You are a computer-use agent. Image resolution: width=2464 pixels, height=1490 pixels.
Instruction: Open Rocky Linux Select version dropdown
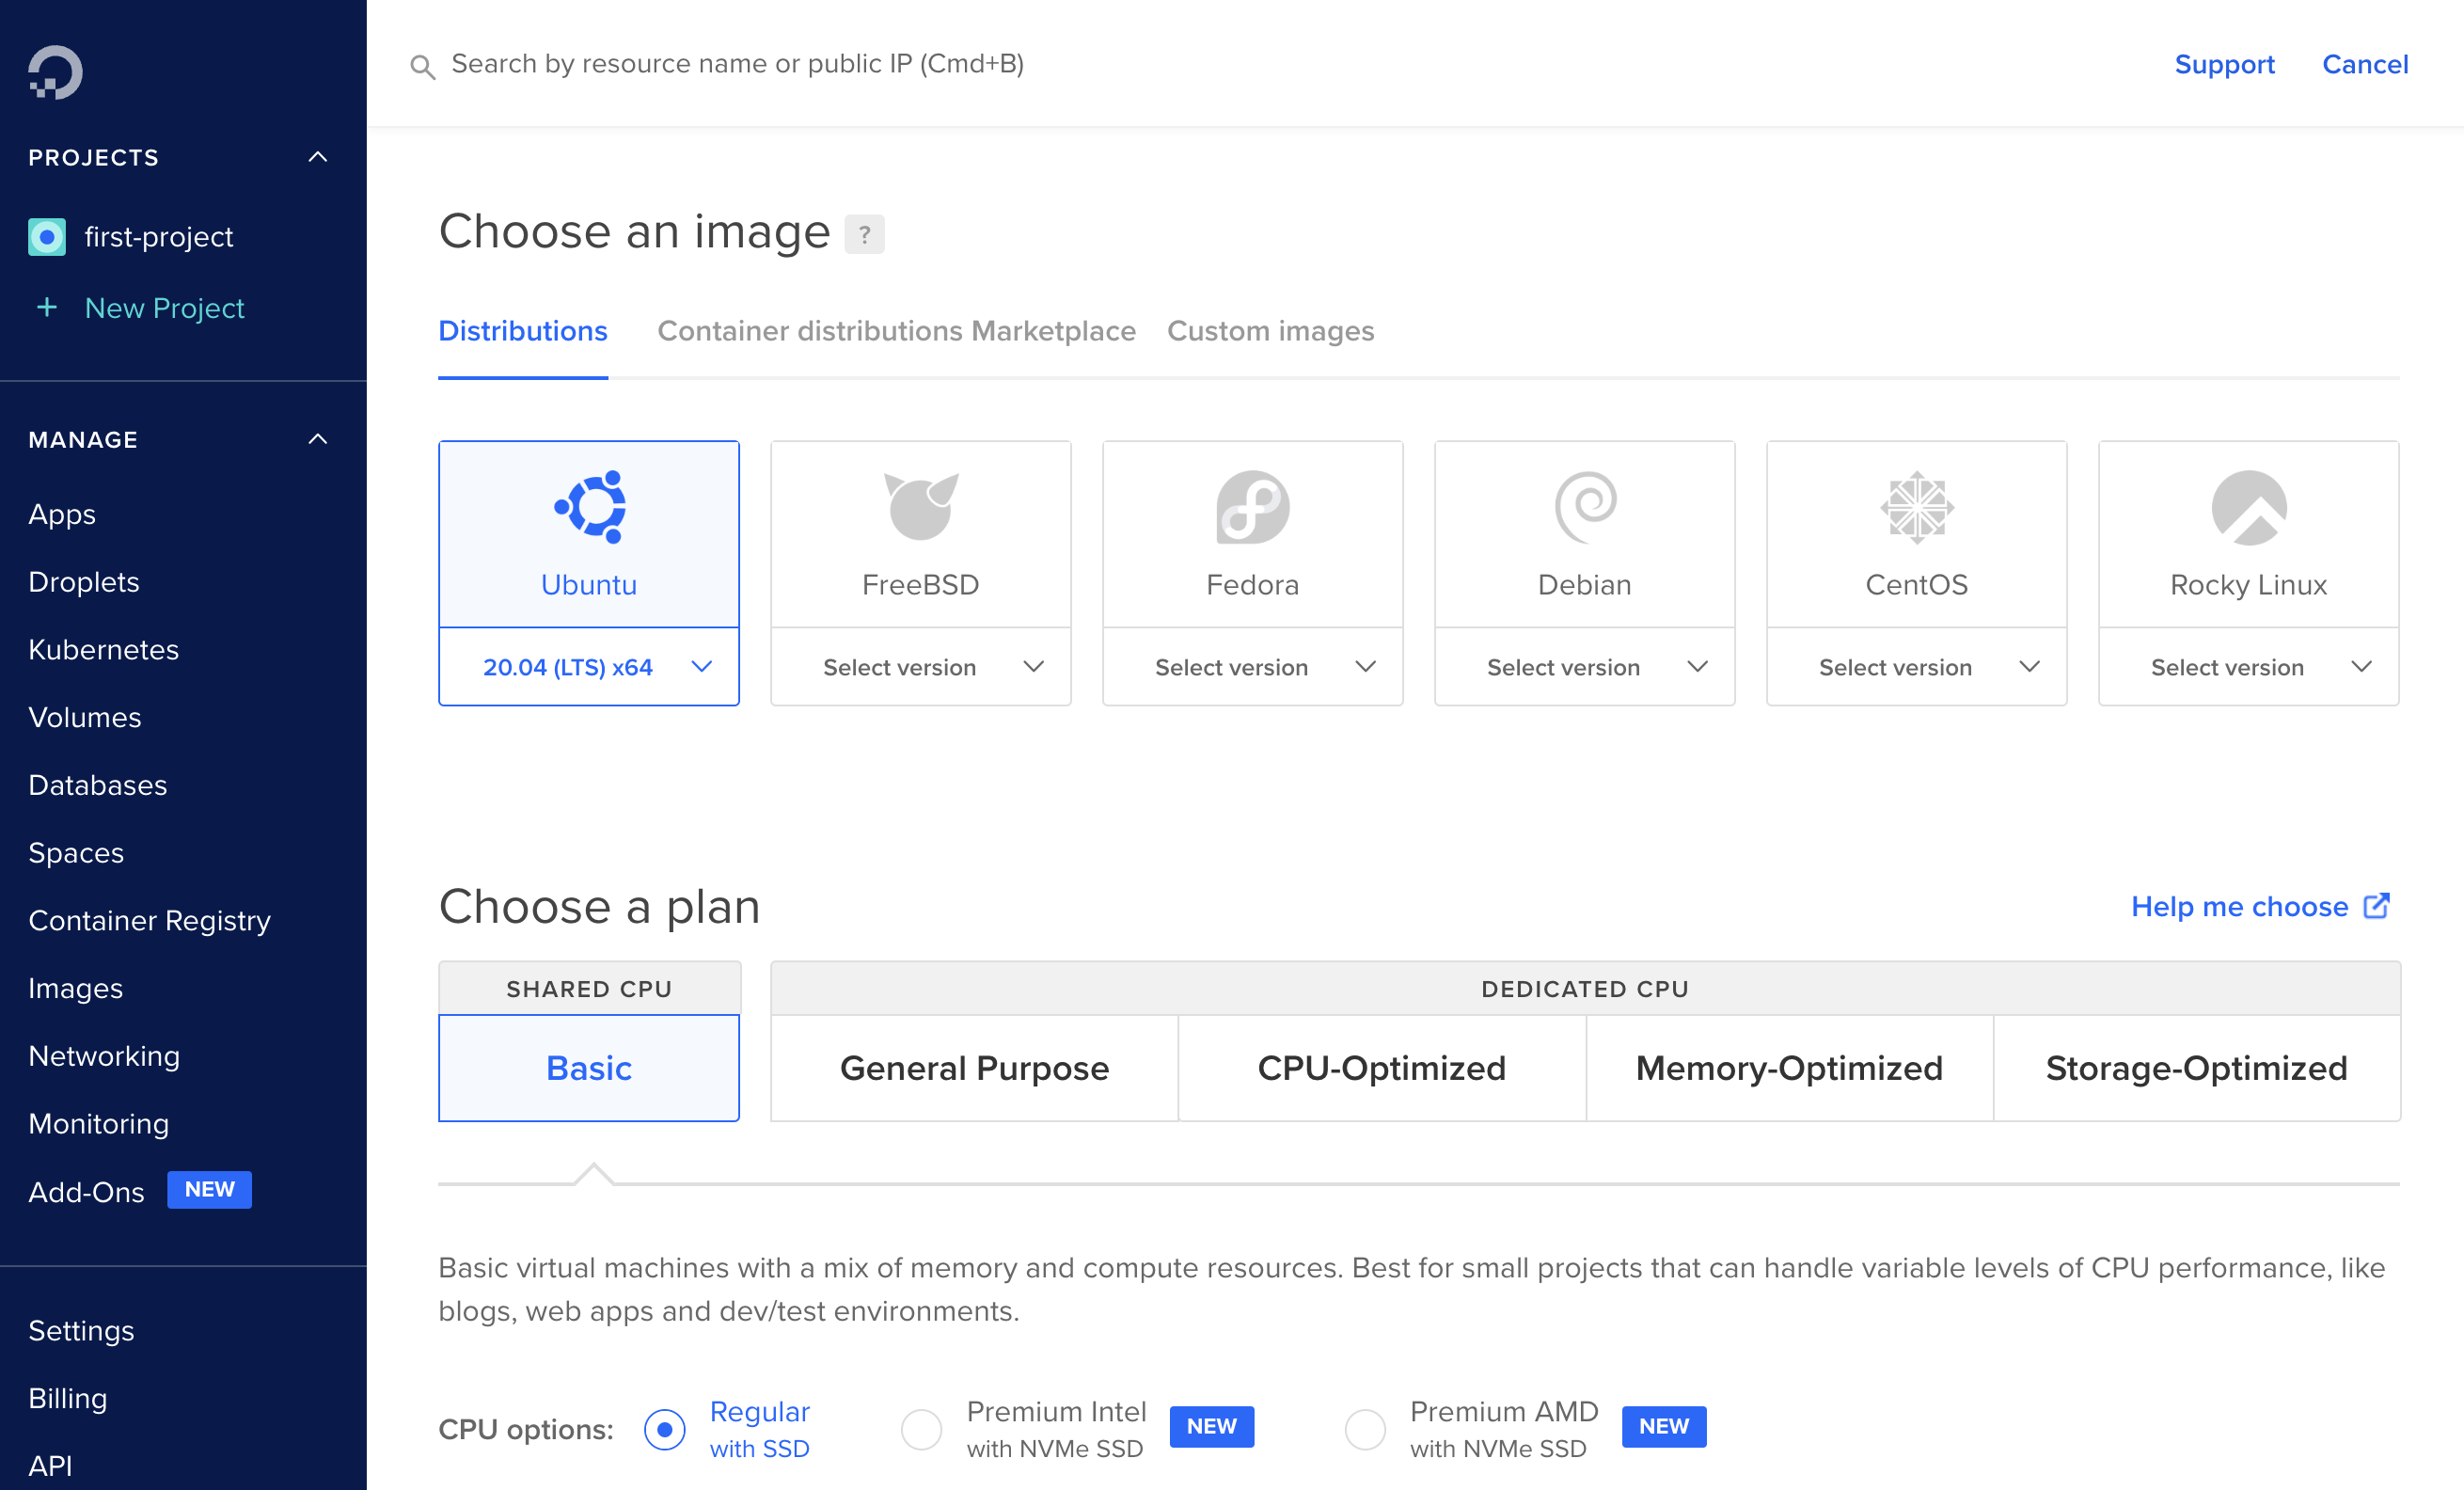(2249, 667)
